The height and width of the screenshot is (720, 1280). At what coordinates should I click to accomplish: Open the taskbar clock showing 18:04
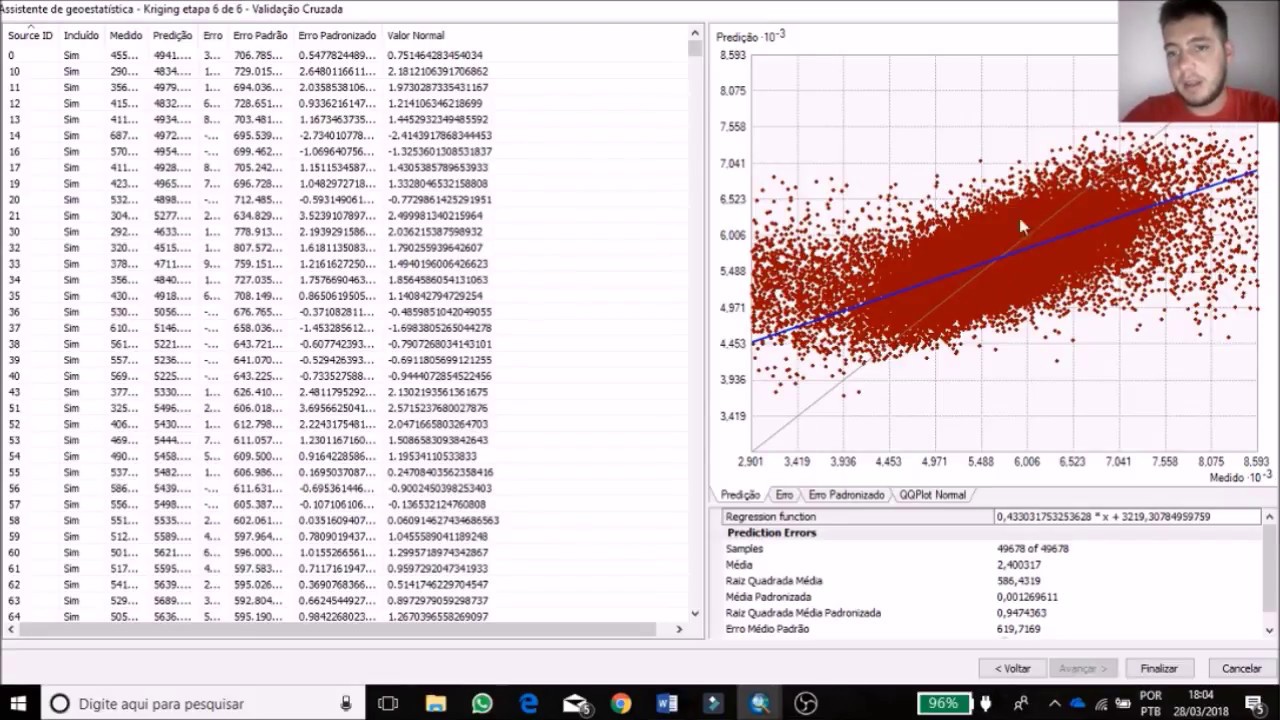[1201, 704]
